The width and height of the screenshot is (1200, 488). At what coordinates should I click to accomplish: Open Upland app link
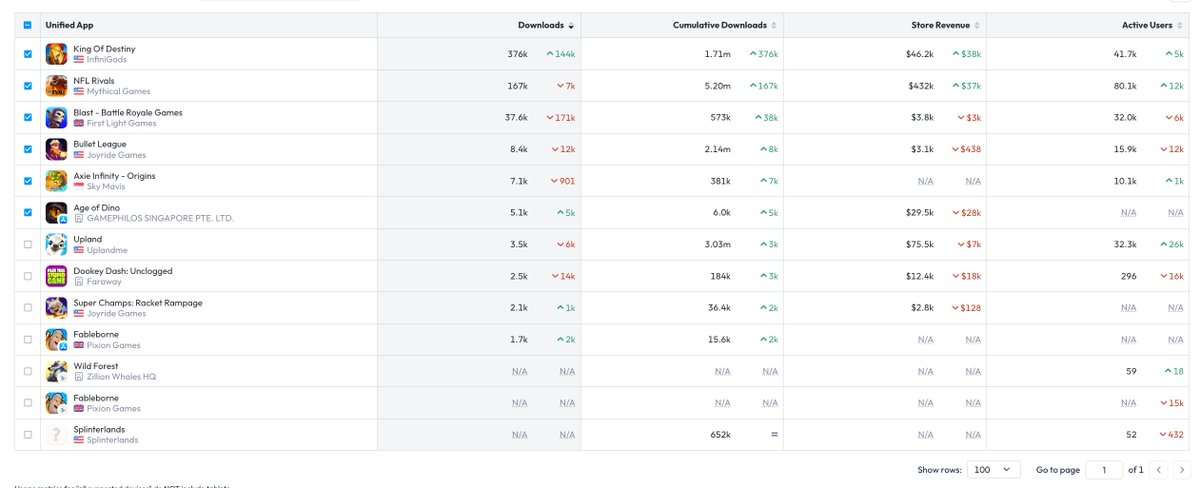click(x=87, y=240)
